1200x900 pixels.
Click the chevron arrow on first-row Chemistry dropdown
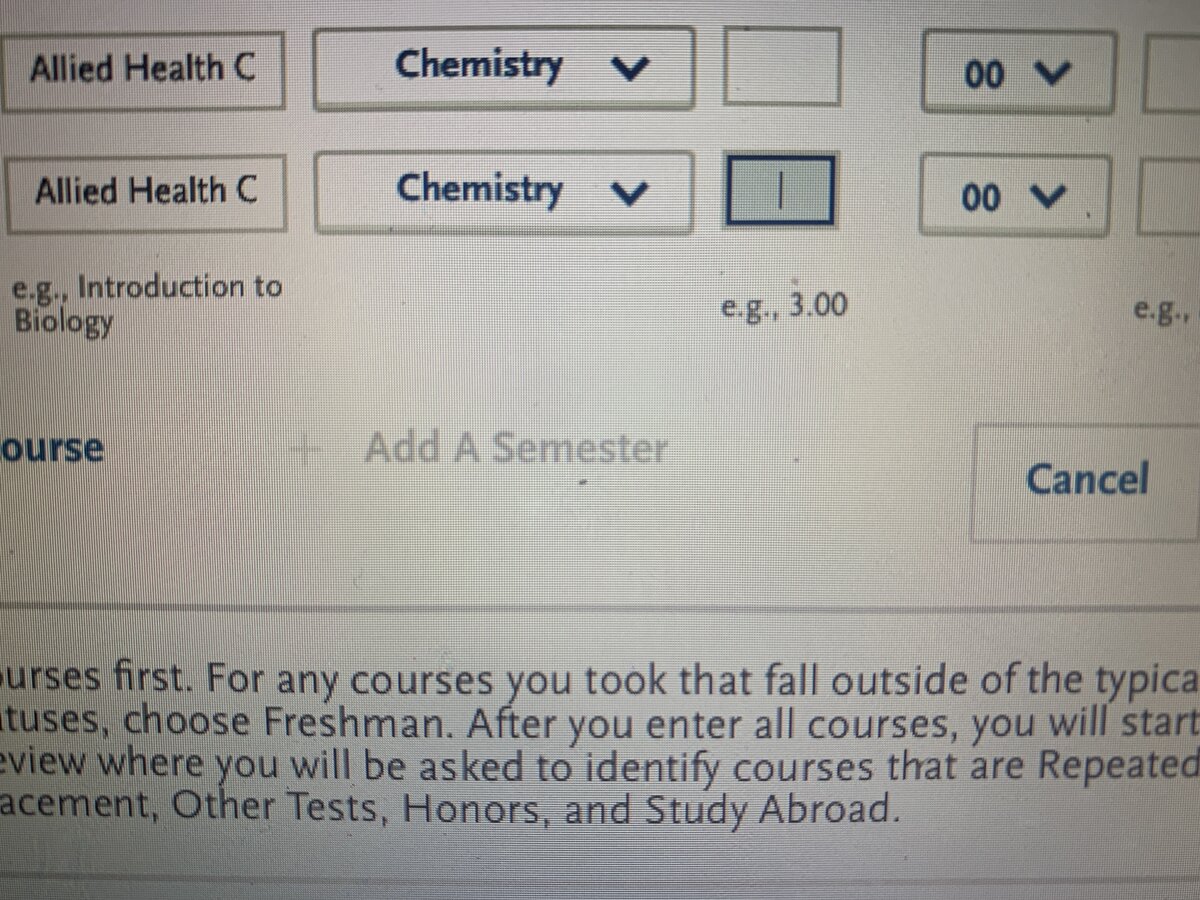[632, 68]
